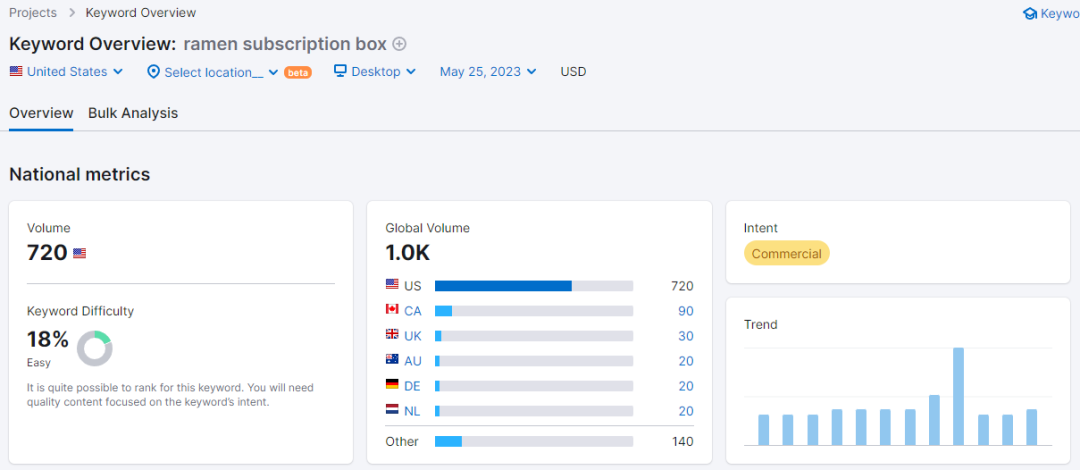This screenshot has width=1080, height=470.
Task: Click the Canada flag in Global Volume
Action: coord(392,311)
